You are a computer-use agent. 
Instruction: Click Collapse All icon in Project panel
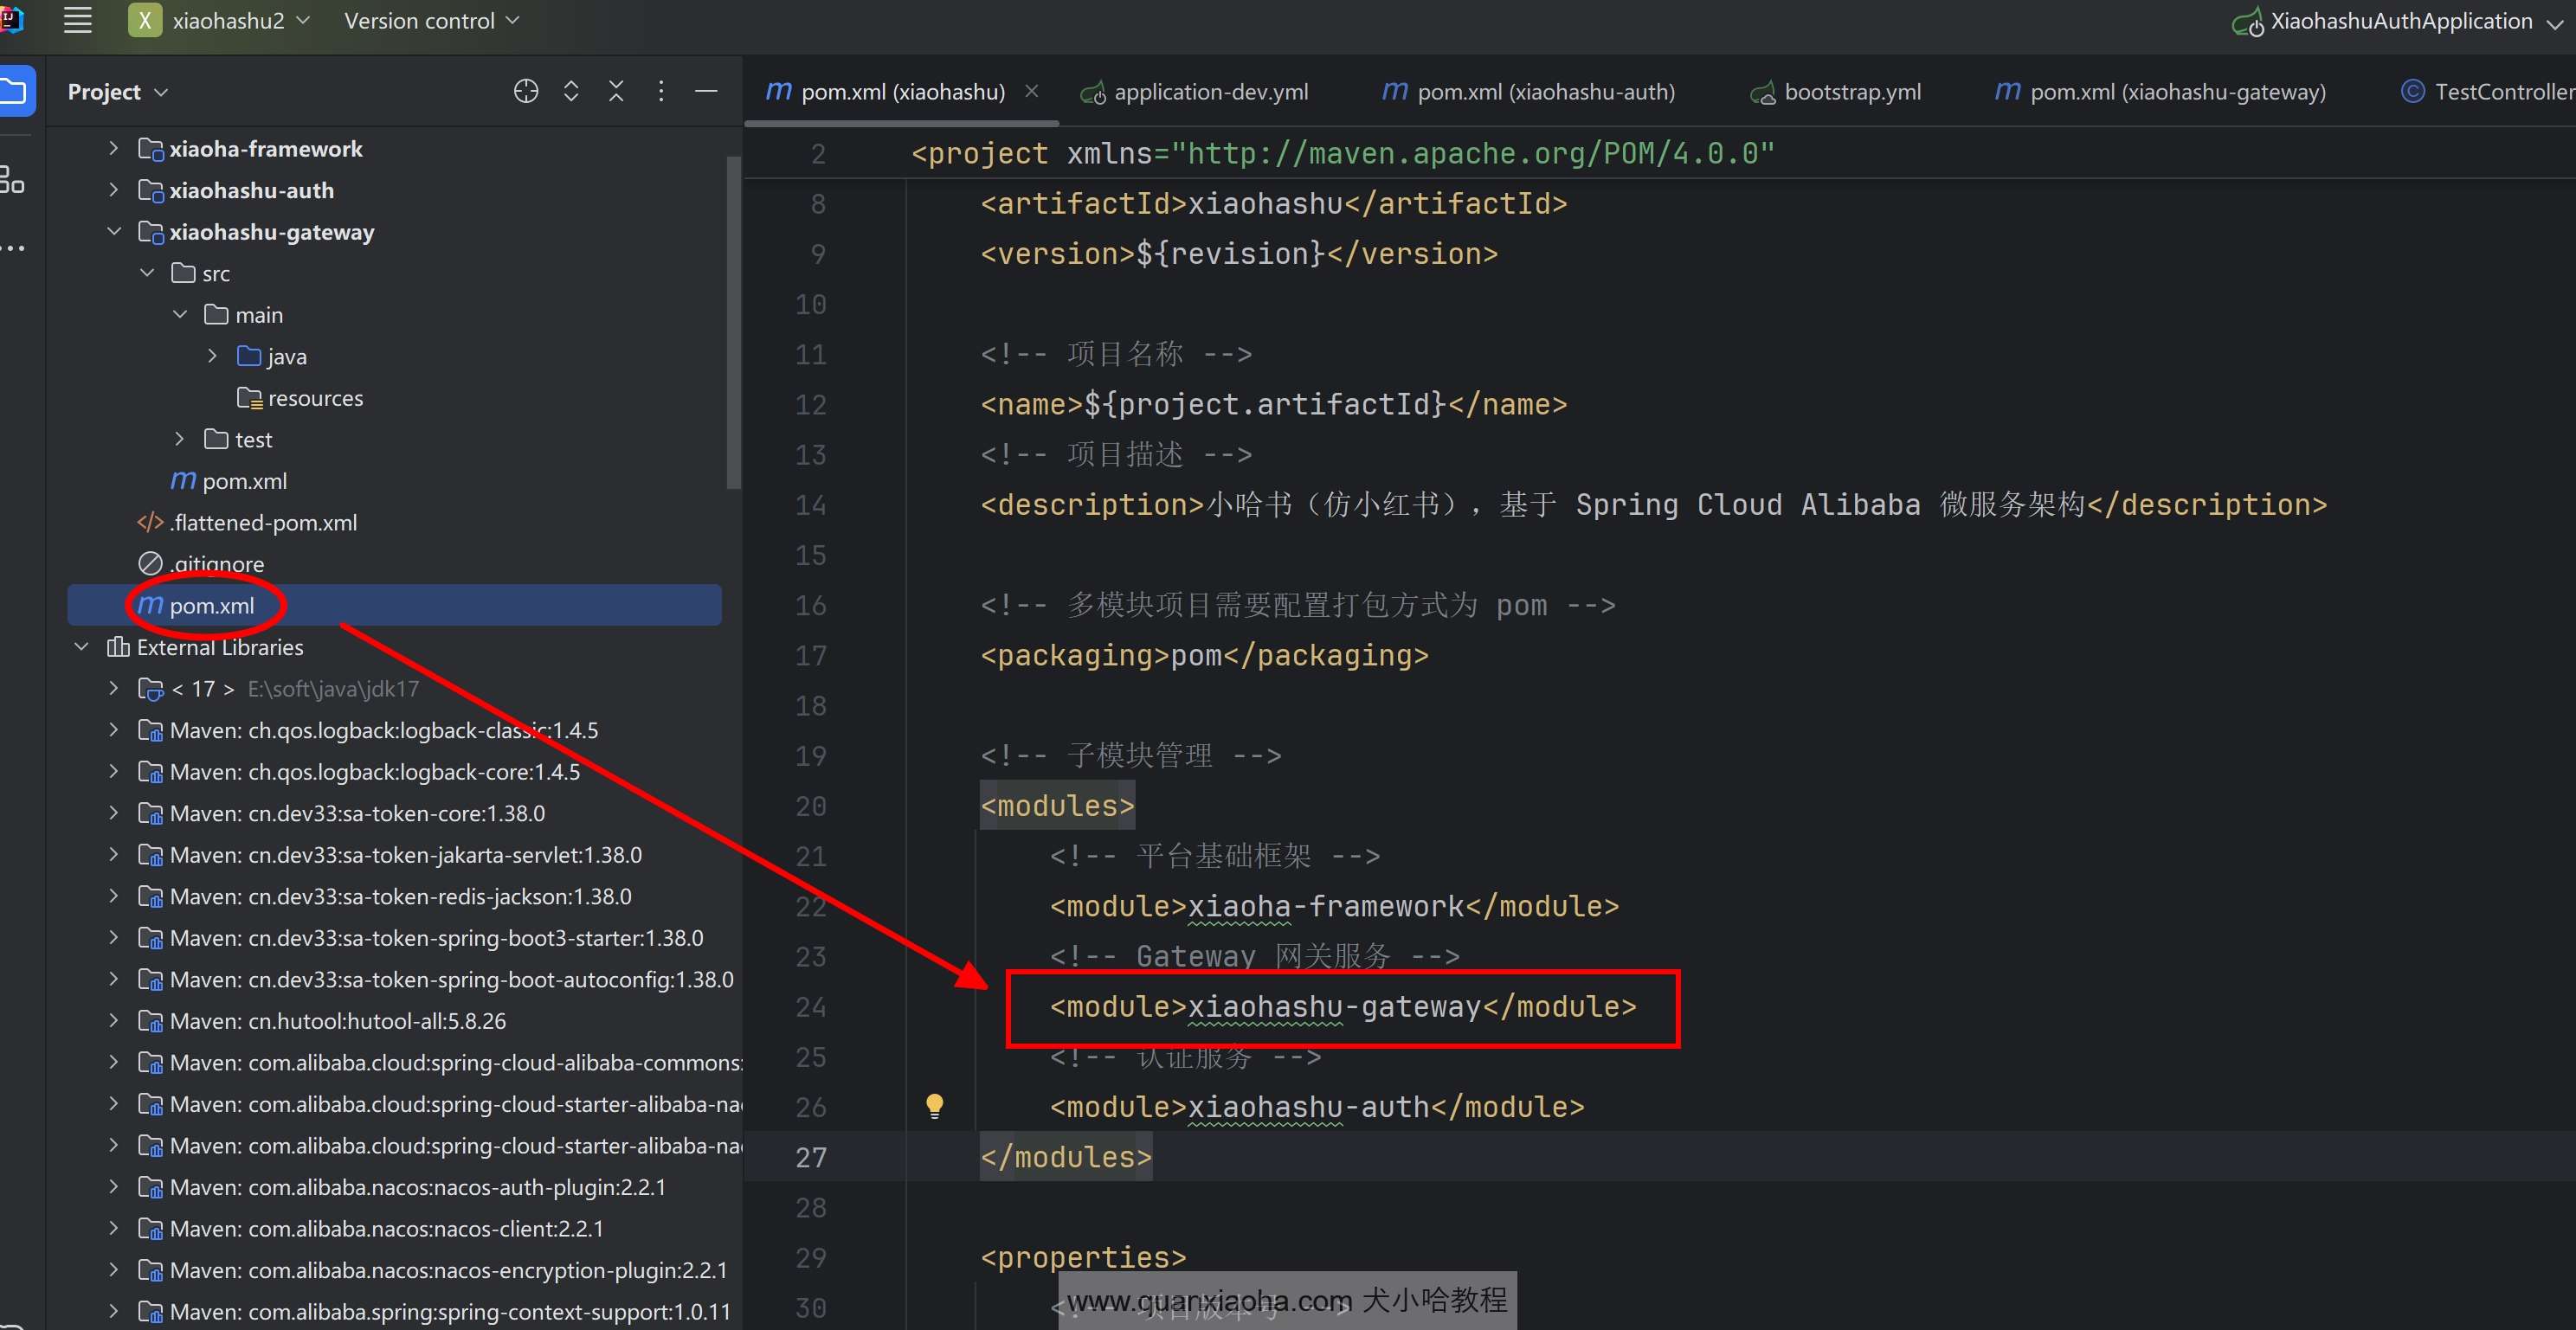(x=616, y=91)
